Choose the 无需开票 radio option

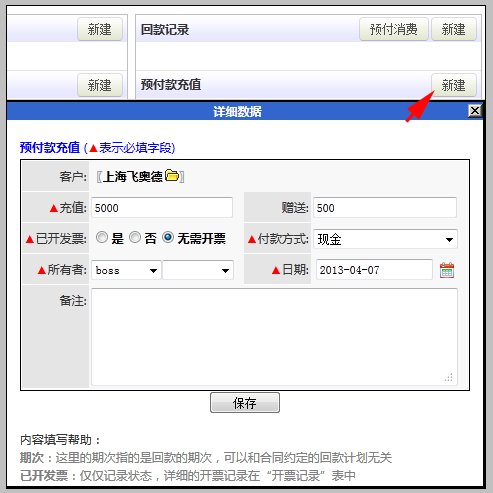click(x=168, y=238)
